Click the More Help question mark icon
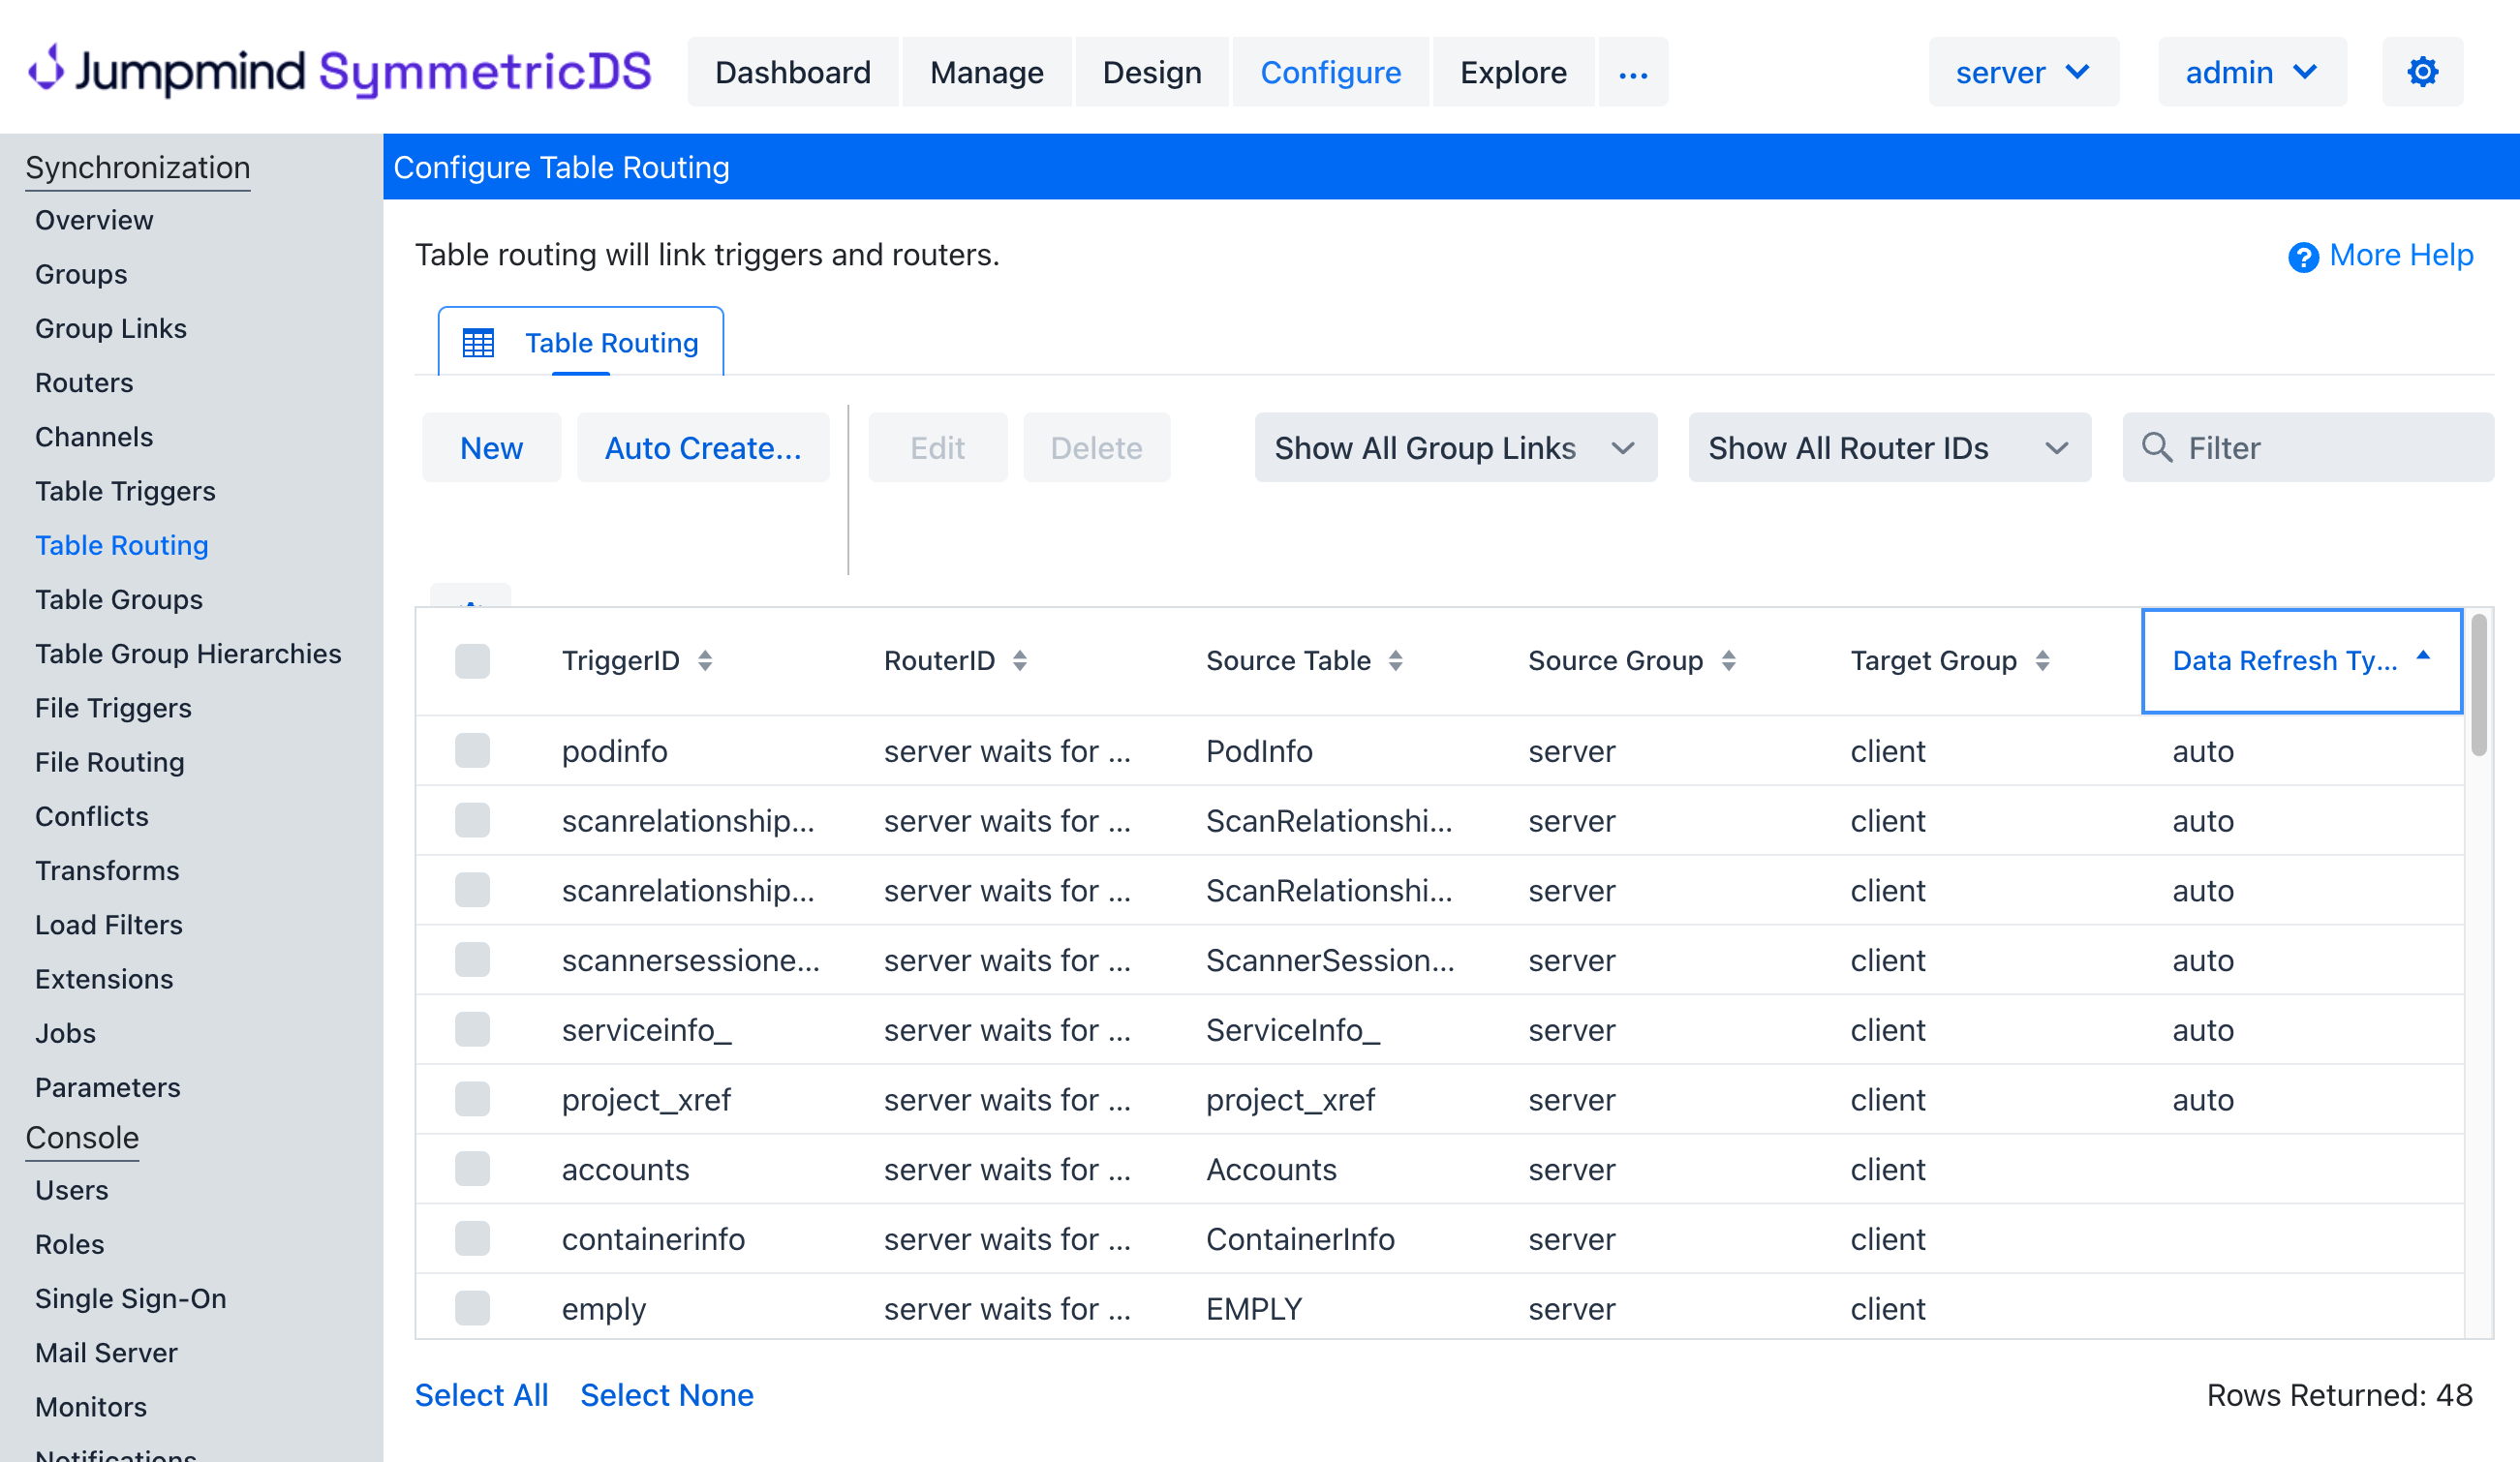Screen dimensions: 2520x1462 (x=2303, y=257)
